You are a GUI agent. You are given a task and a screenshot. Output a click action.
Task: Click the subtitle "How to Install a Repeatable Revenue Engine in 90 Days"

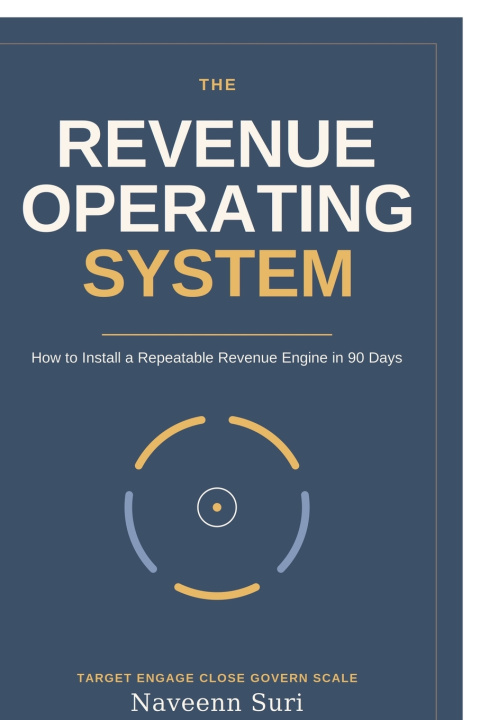point(217,358)
